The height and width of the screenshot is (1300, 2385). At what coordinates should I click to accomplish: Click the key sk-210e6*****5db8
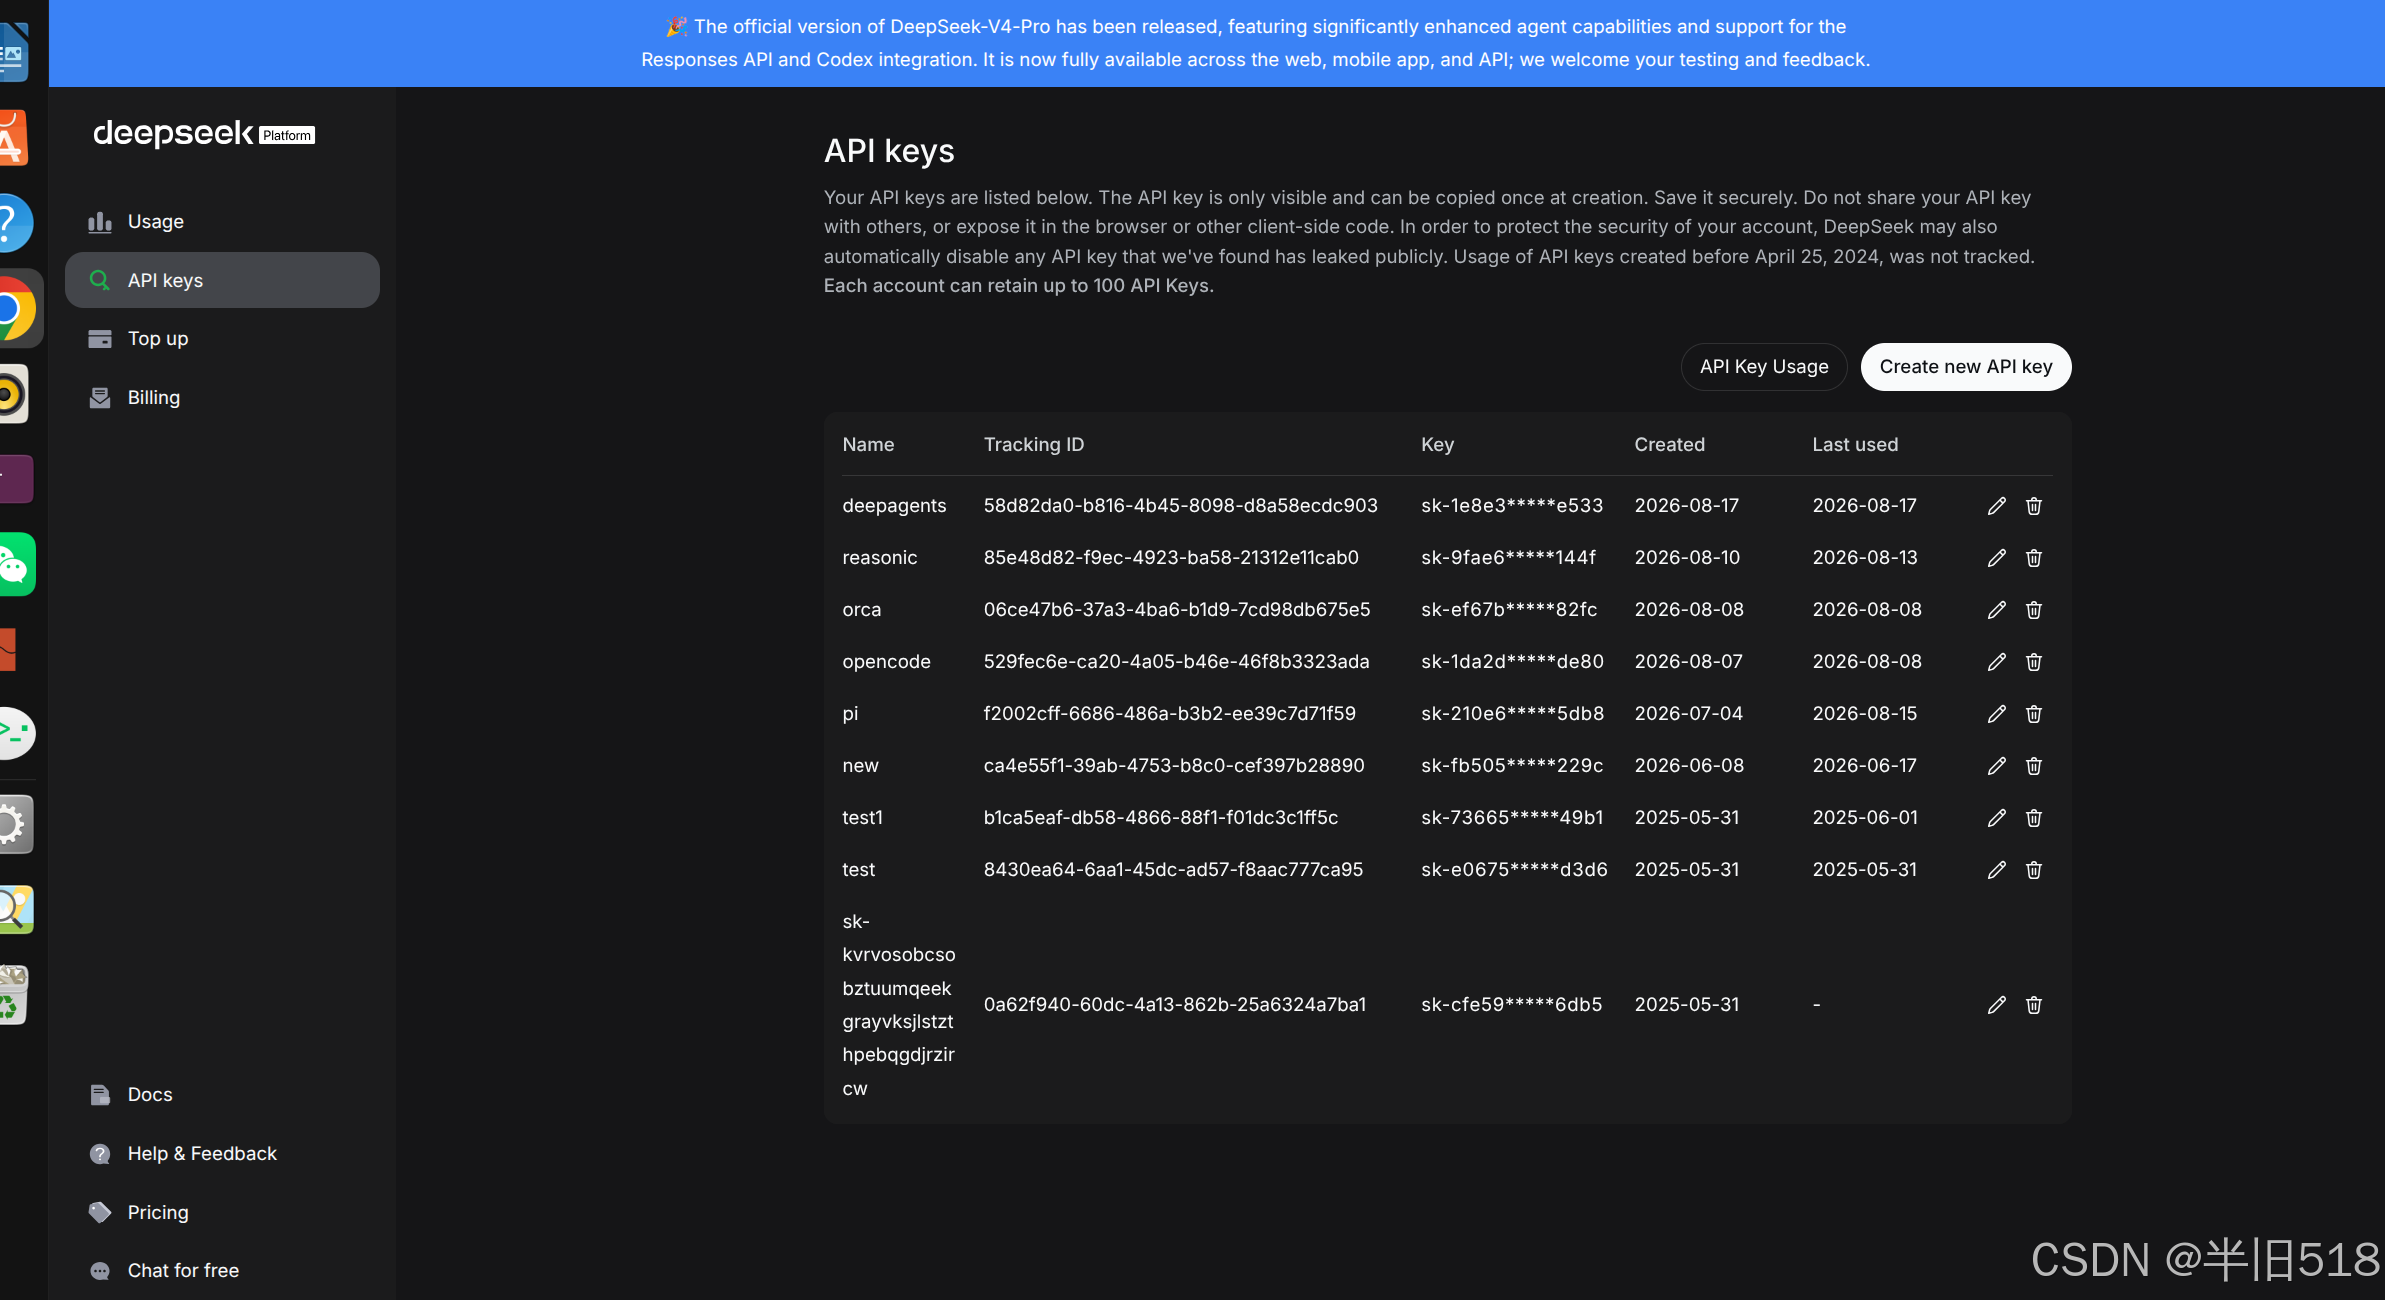(1512, 714)
